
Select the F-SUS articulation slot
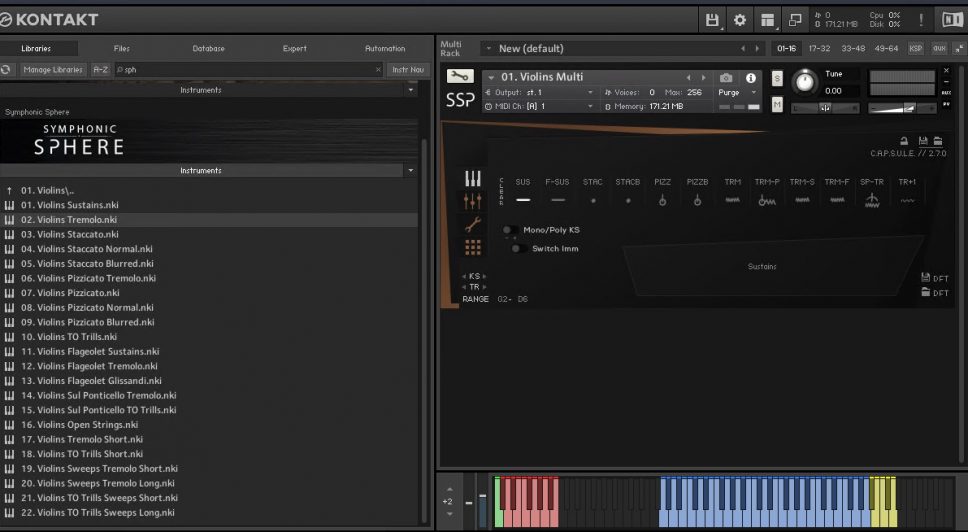pyautogui.click(x=557, y=191)
